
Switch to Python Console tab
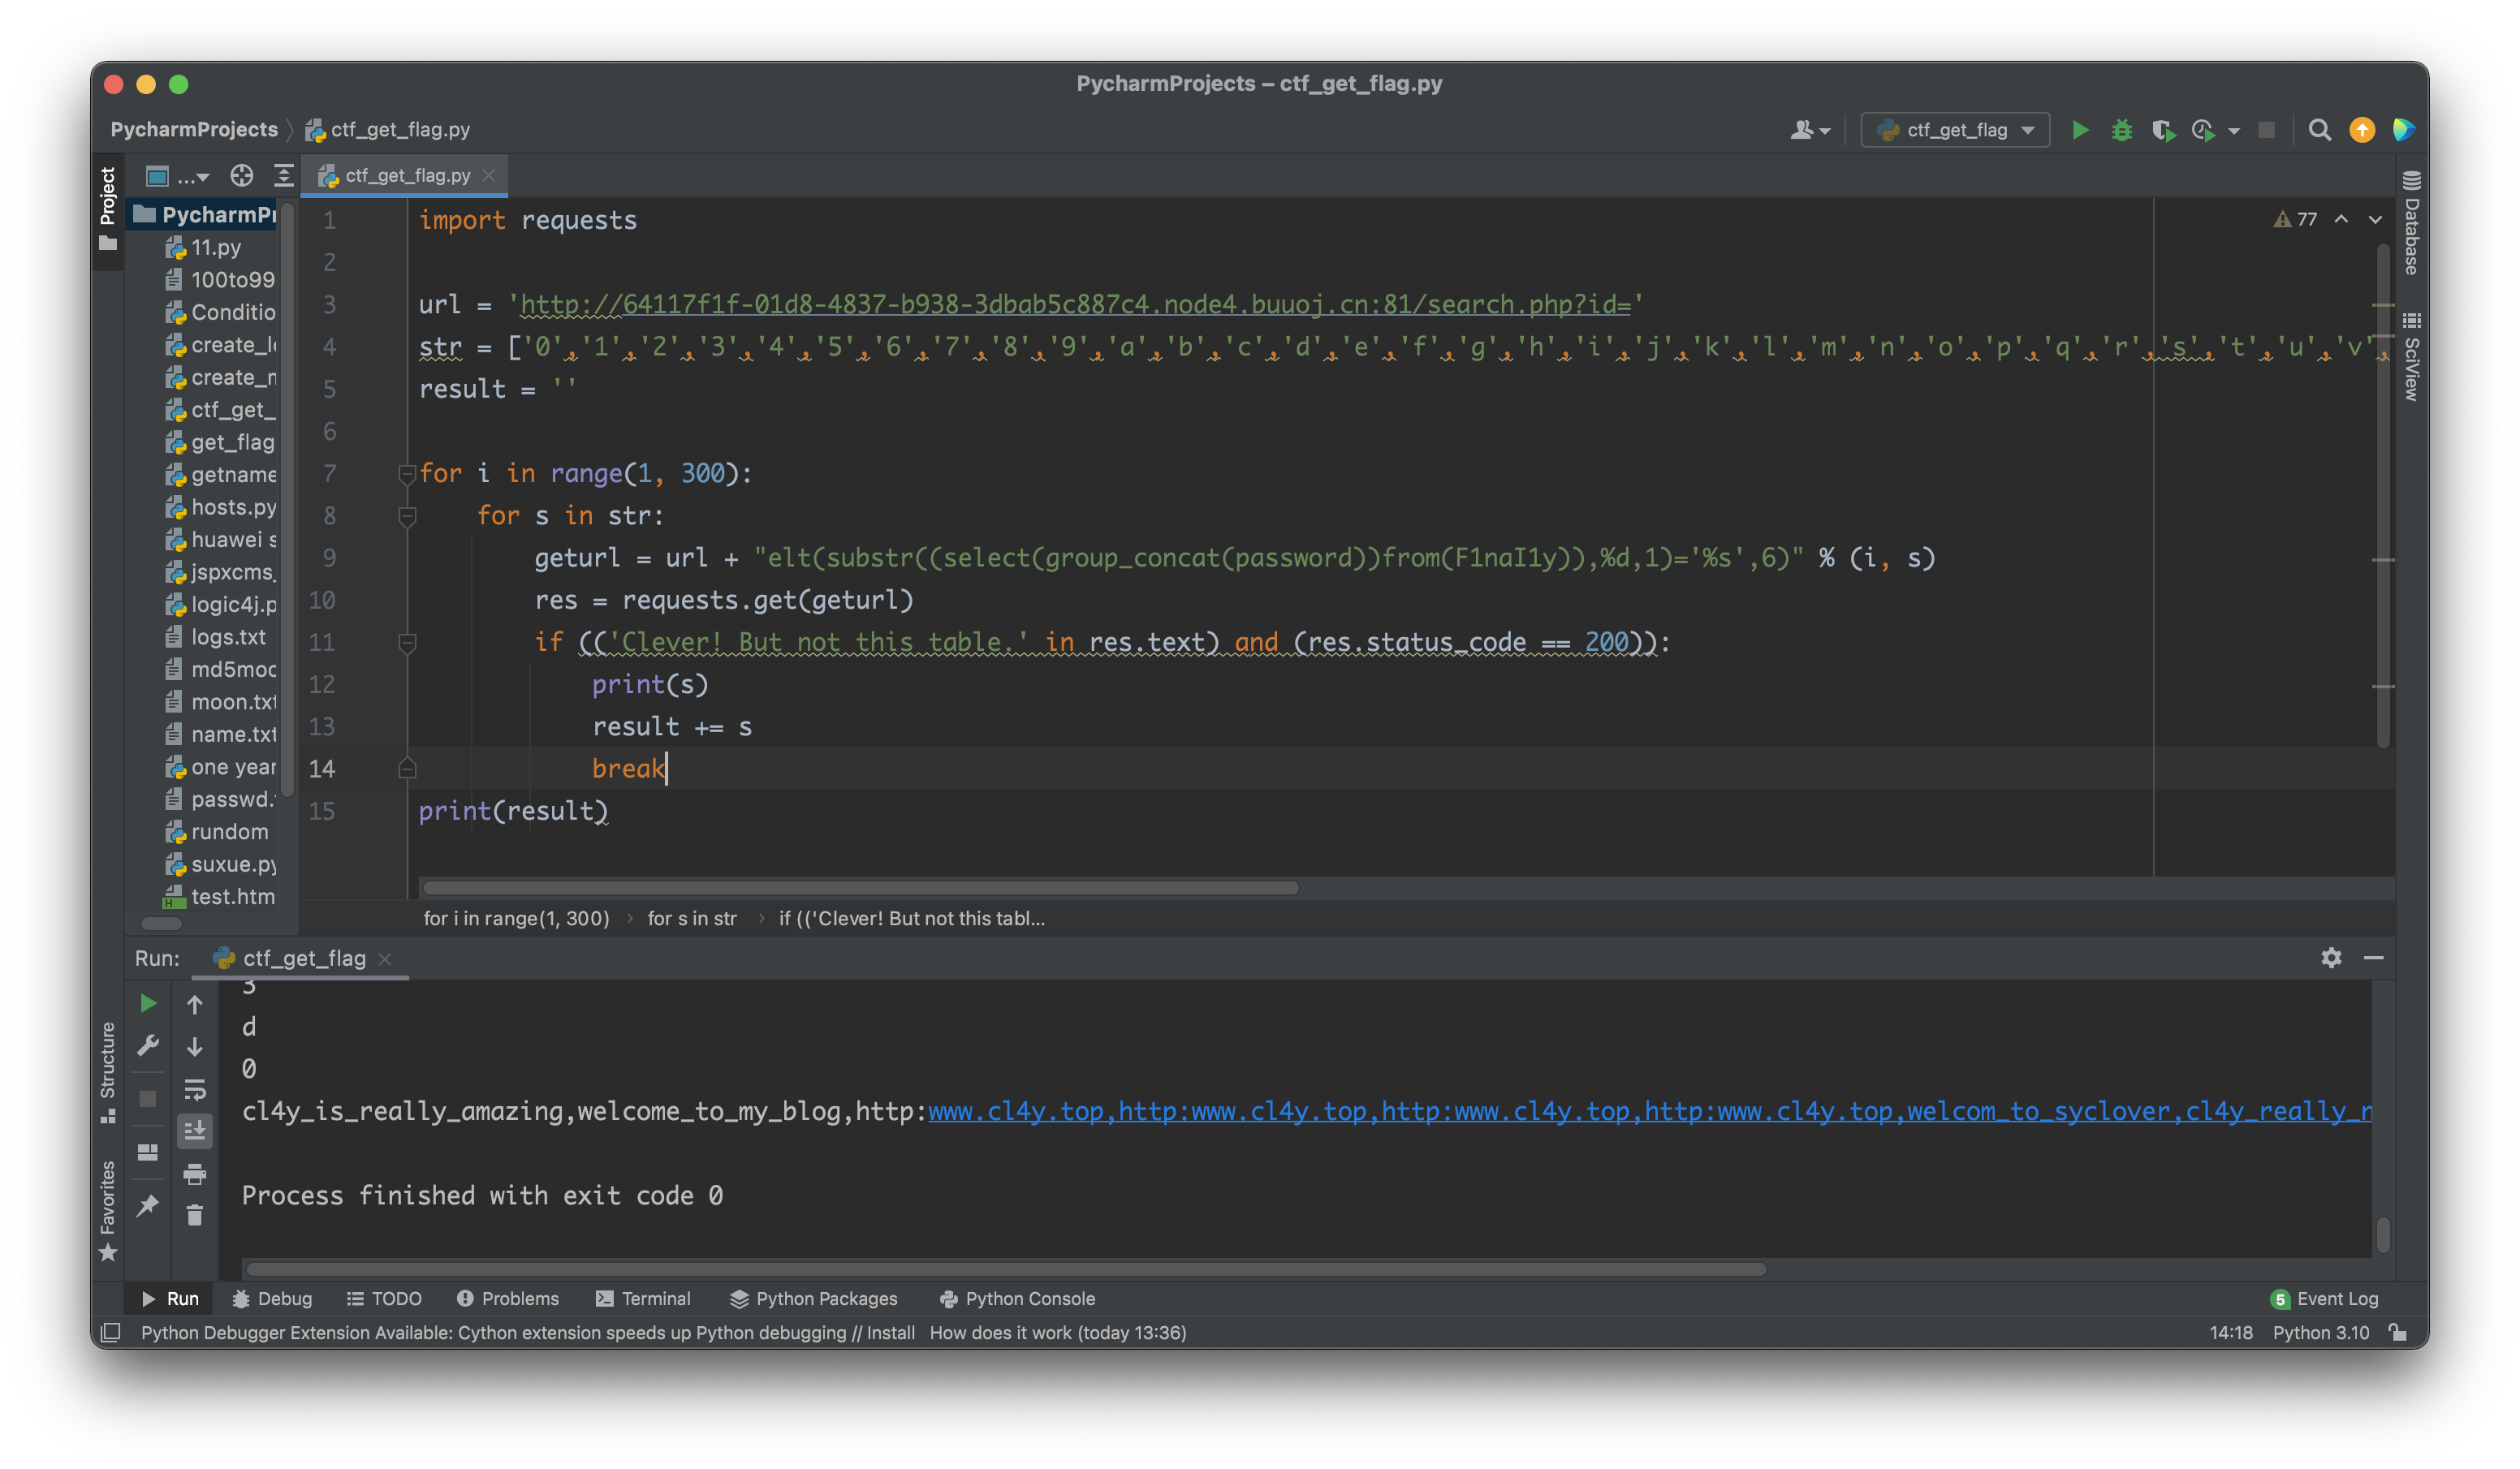point(1017,1298)
